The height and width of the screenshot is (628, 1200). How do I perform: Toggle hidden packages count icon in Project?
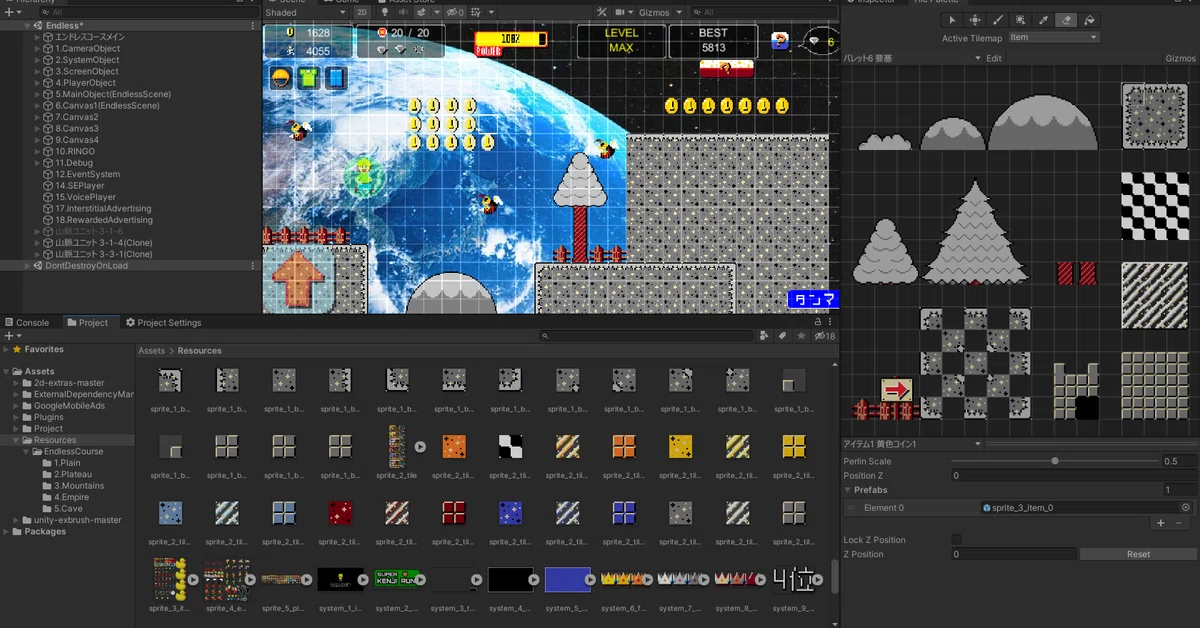[x=824, y=336]
